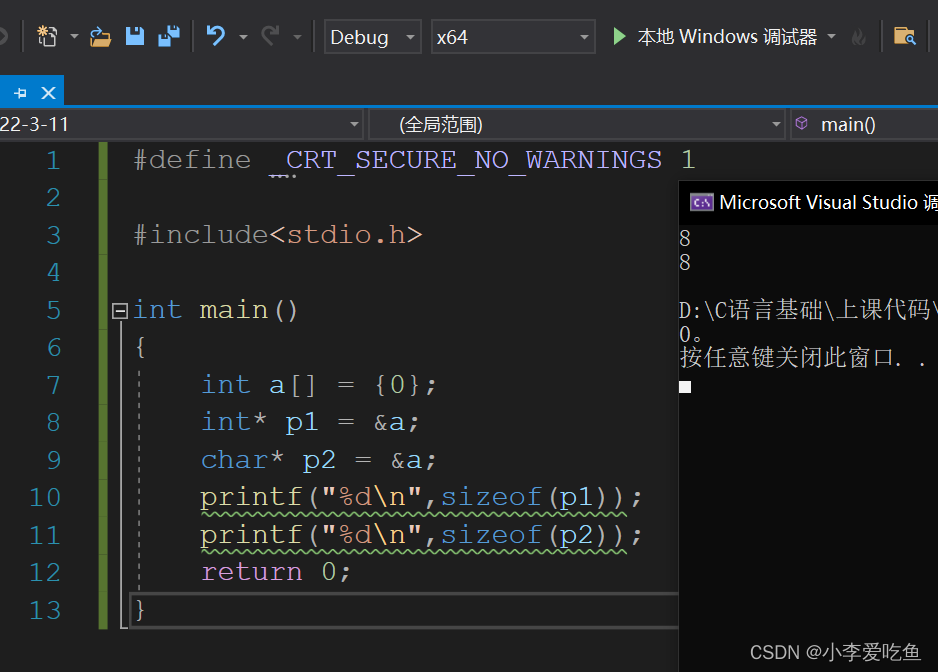
Task: Start the 本地 Windows 调试器 debugger
Action: point(727,37)
